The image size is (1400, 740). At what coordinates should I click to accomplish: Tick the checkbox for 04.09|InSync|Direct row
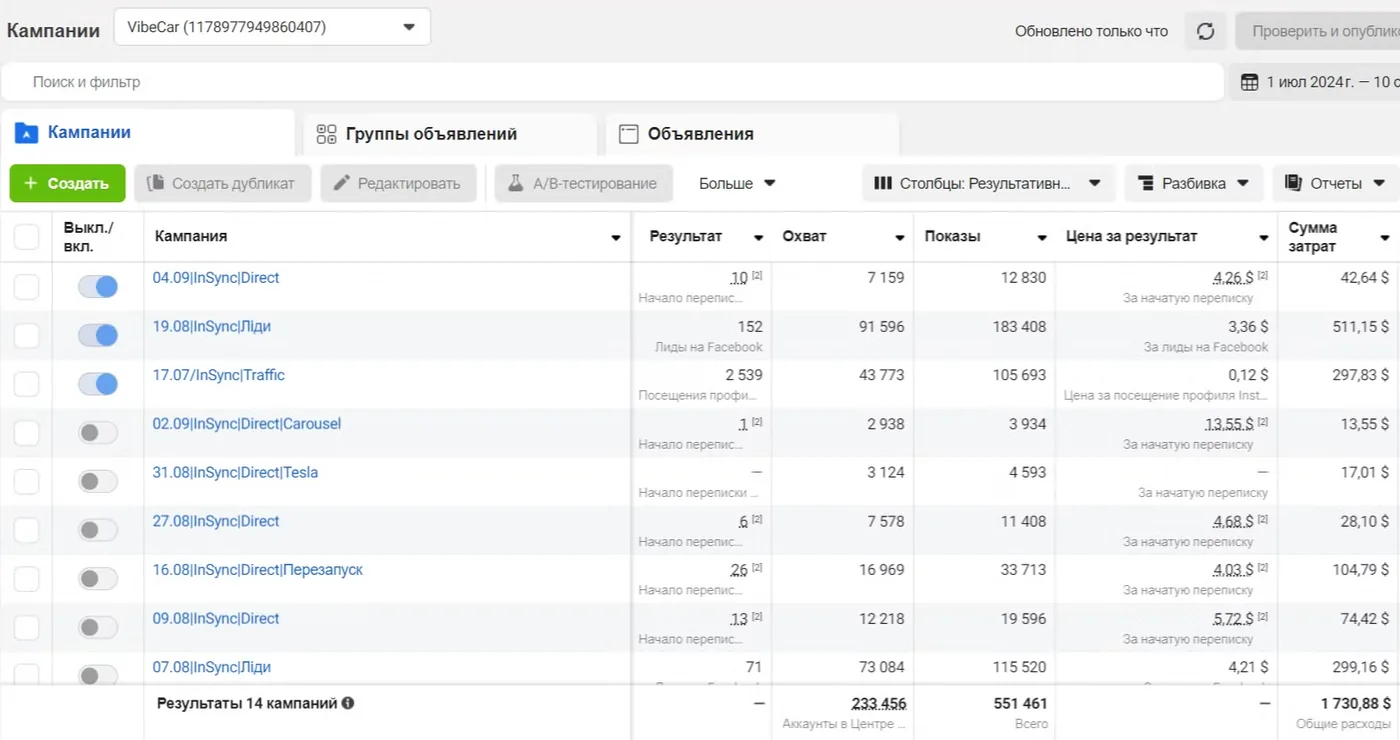coord(26,287)
